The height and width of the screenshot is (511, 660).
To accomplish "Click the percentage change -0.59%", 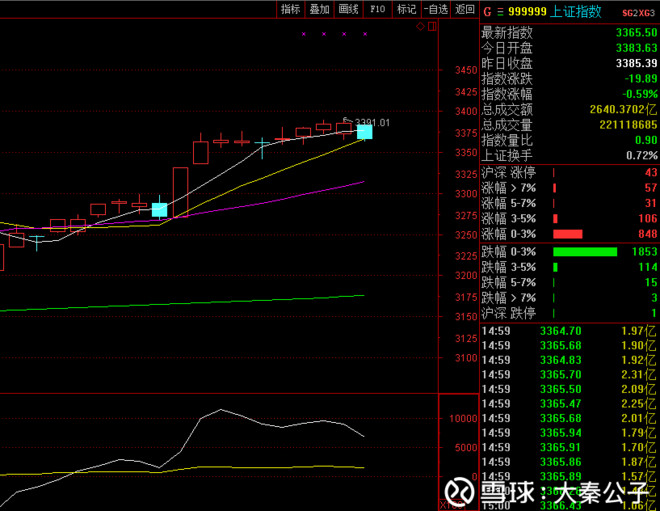I will [640, 94].
